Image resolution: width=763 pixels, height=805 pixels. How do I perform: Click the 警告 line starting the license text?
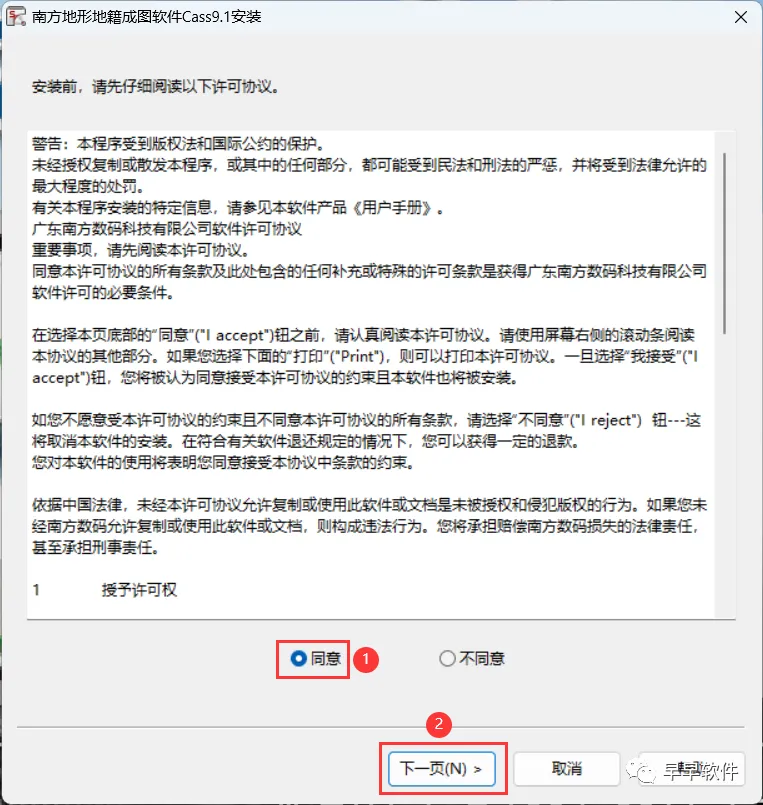(x=178, y=144)
